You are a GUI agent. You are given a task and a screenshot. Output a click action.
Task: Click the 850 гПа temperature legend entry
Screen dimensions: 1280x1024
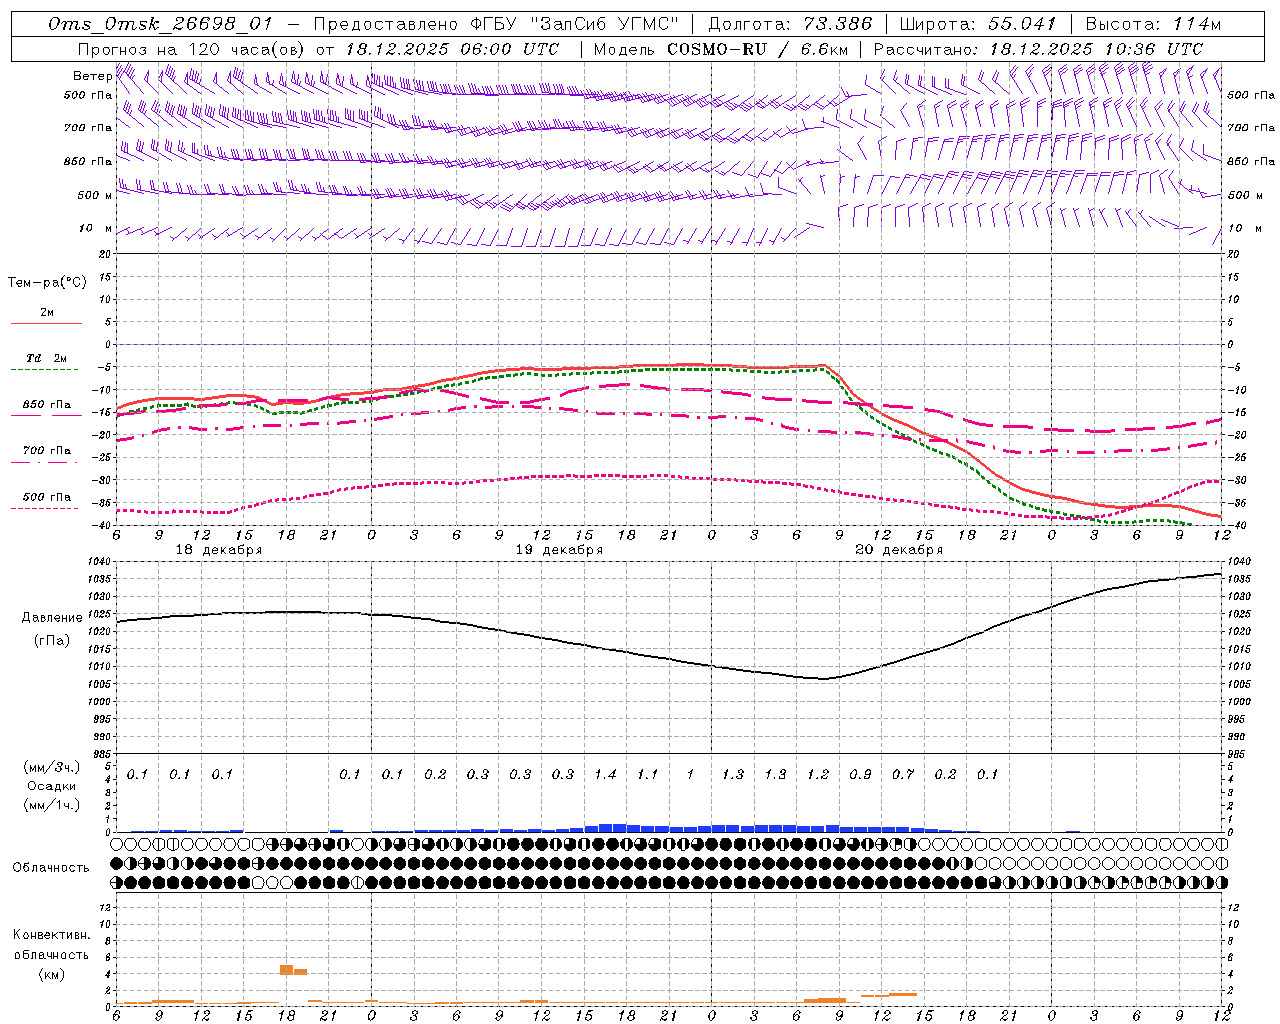coord(46,405)
